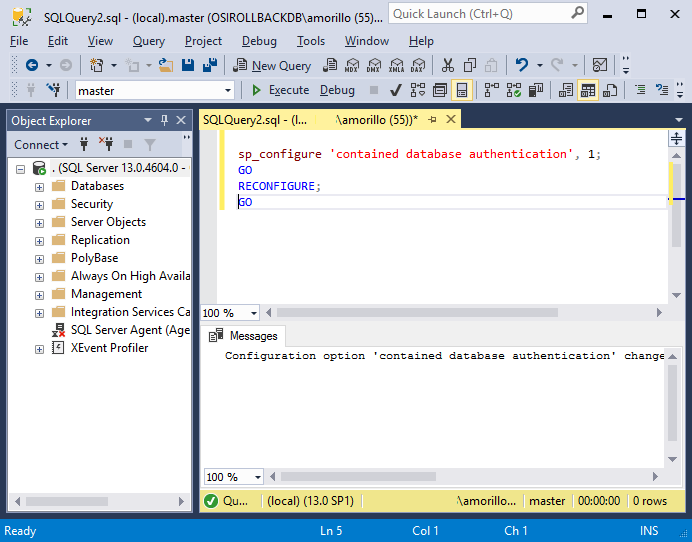Click the DAX query icon
The height and width of the screenshot is (542, 692).
[x=417, y=65]
